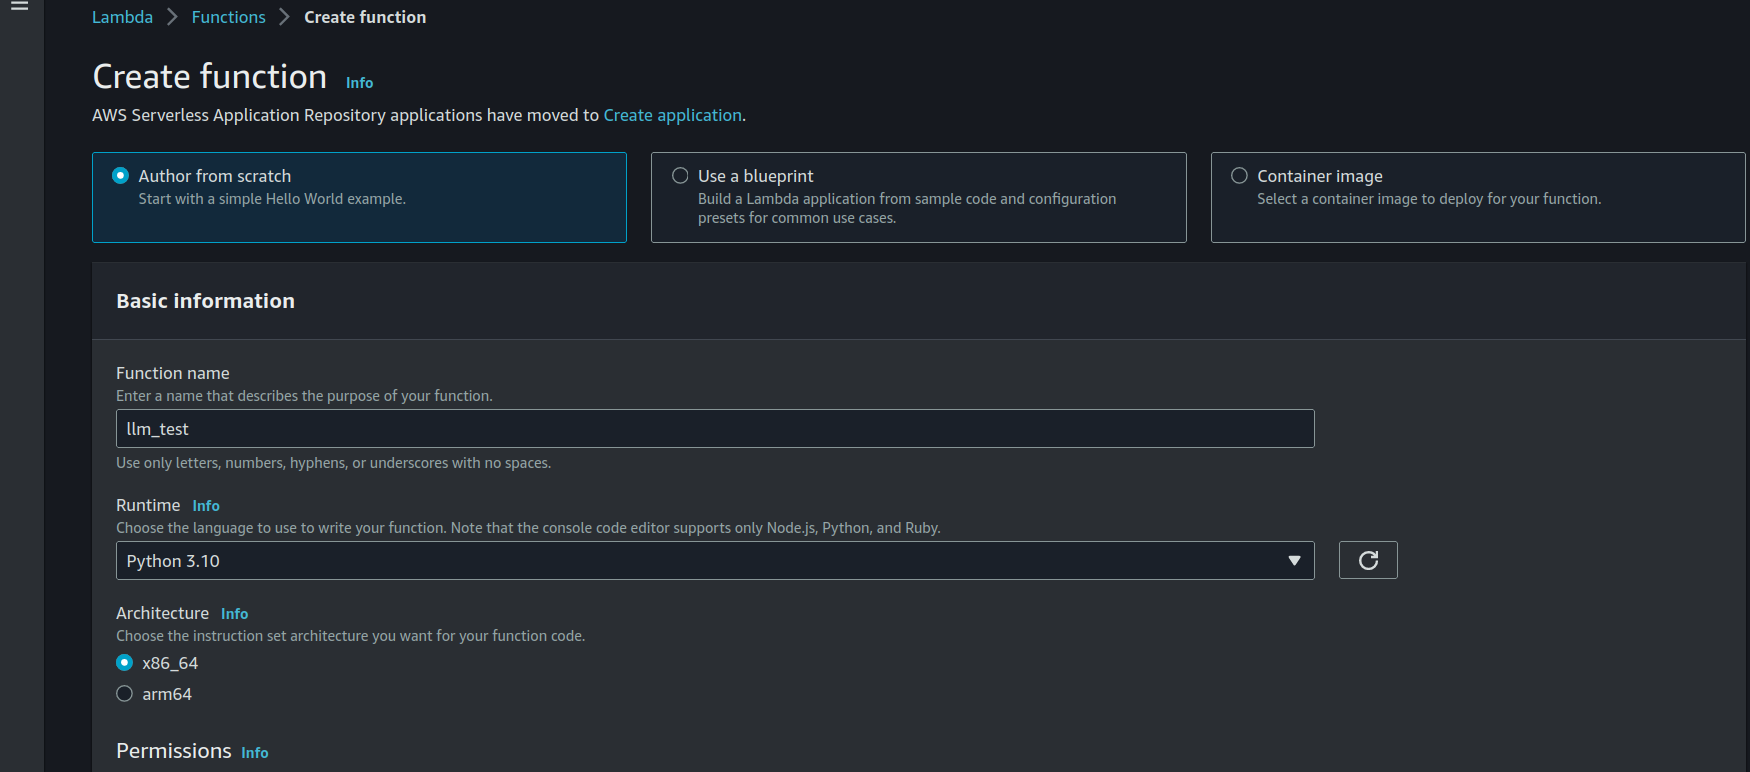Select the Author from scratch option
The width and height of the screenshot is (1750, 772).
coord(121,176)
